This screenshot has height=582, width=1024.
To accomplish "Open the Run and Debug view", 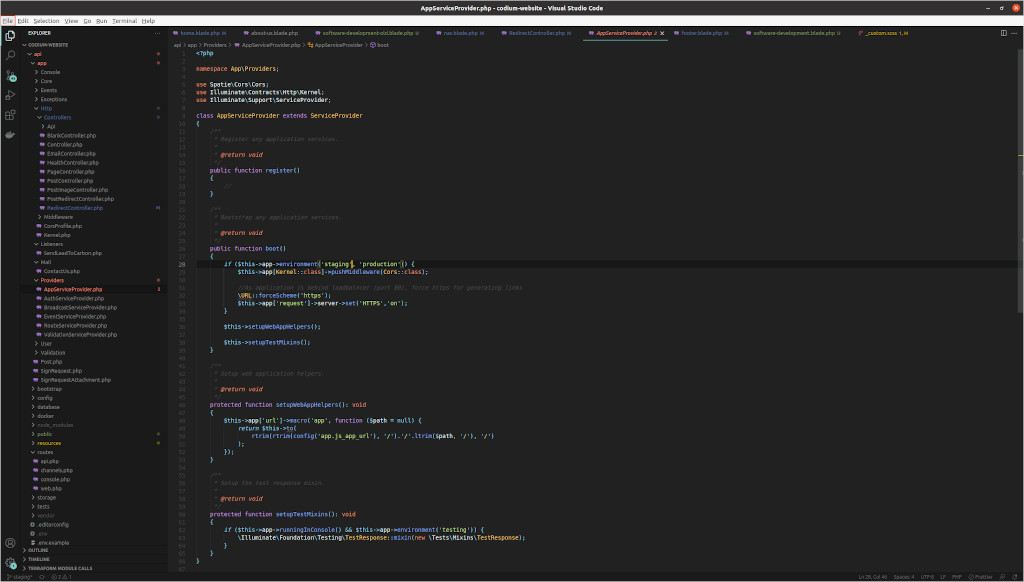I will tap(10, 95).
